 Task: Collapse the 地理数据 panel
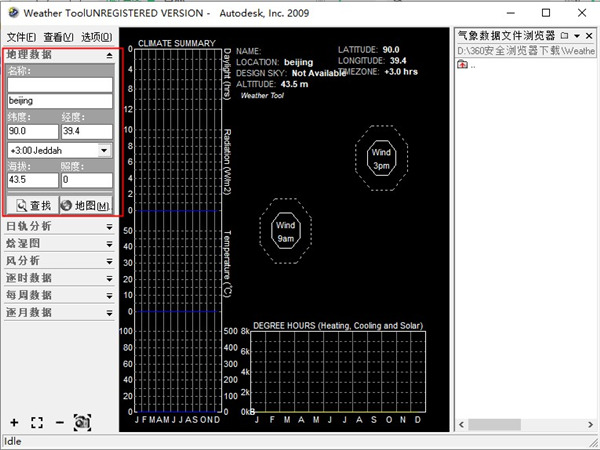point(109,55)
